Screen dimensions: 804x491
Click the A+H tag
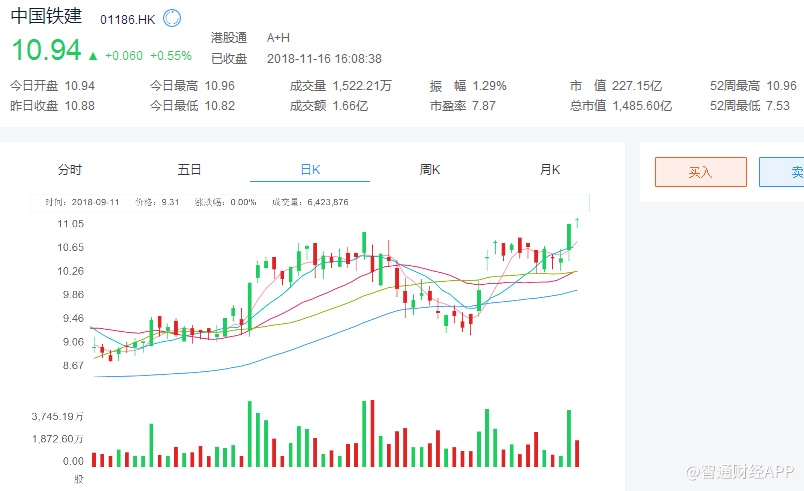[x=278, y=38]
